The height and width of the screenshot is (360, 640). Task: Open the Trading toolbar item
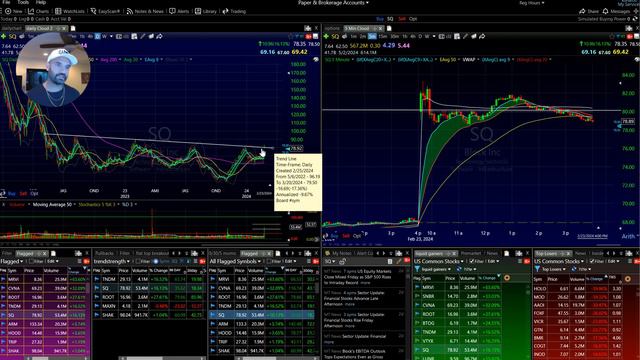(234, 11)
